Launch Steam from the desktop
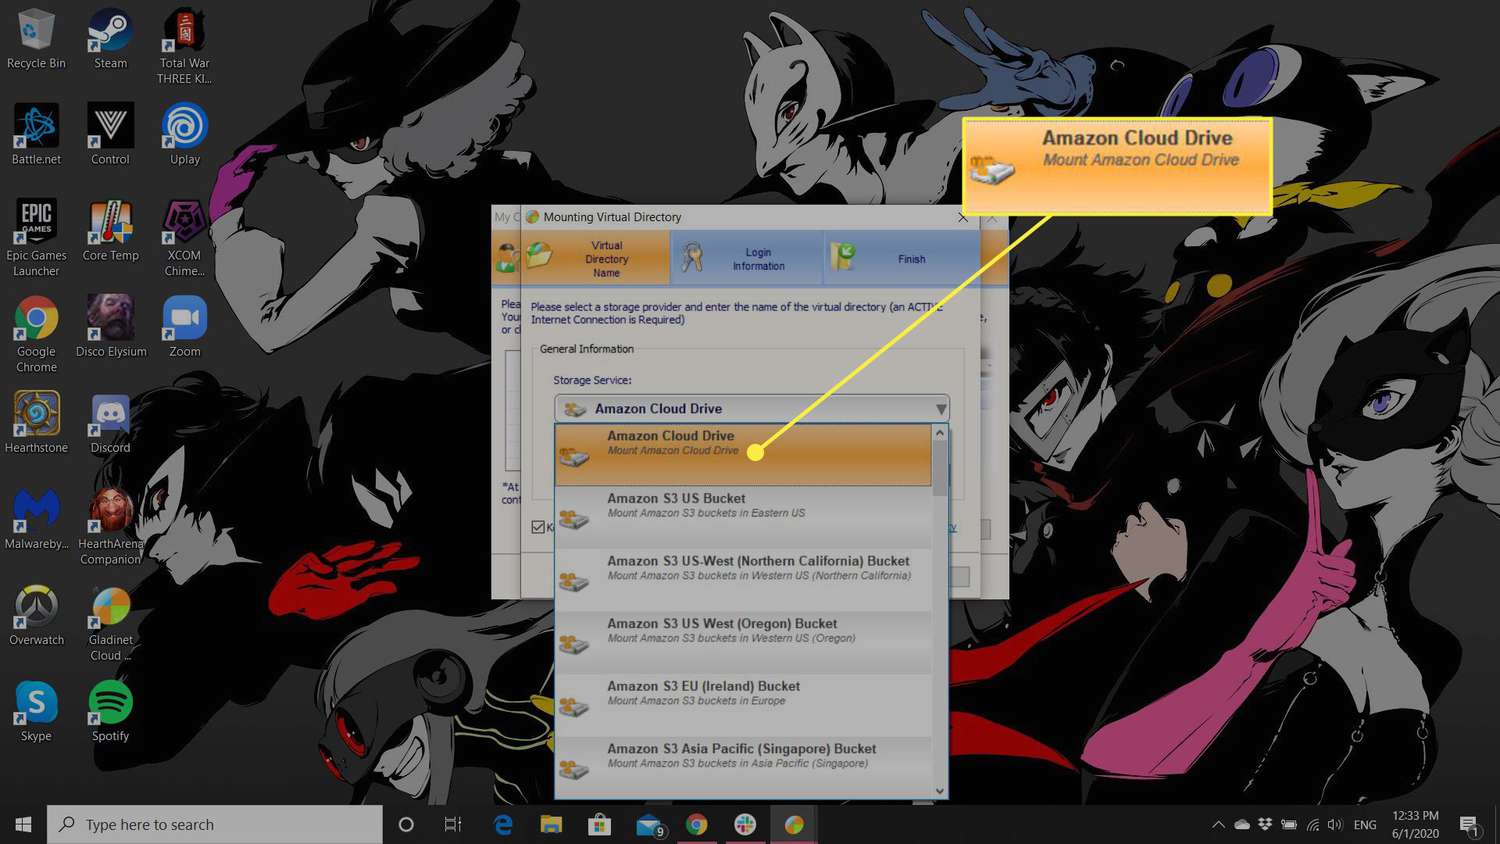The height and width of the screenshot is (844, 1500). [x=110, y=40]
